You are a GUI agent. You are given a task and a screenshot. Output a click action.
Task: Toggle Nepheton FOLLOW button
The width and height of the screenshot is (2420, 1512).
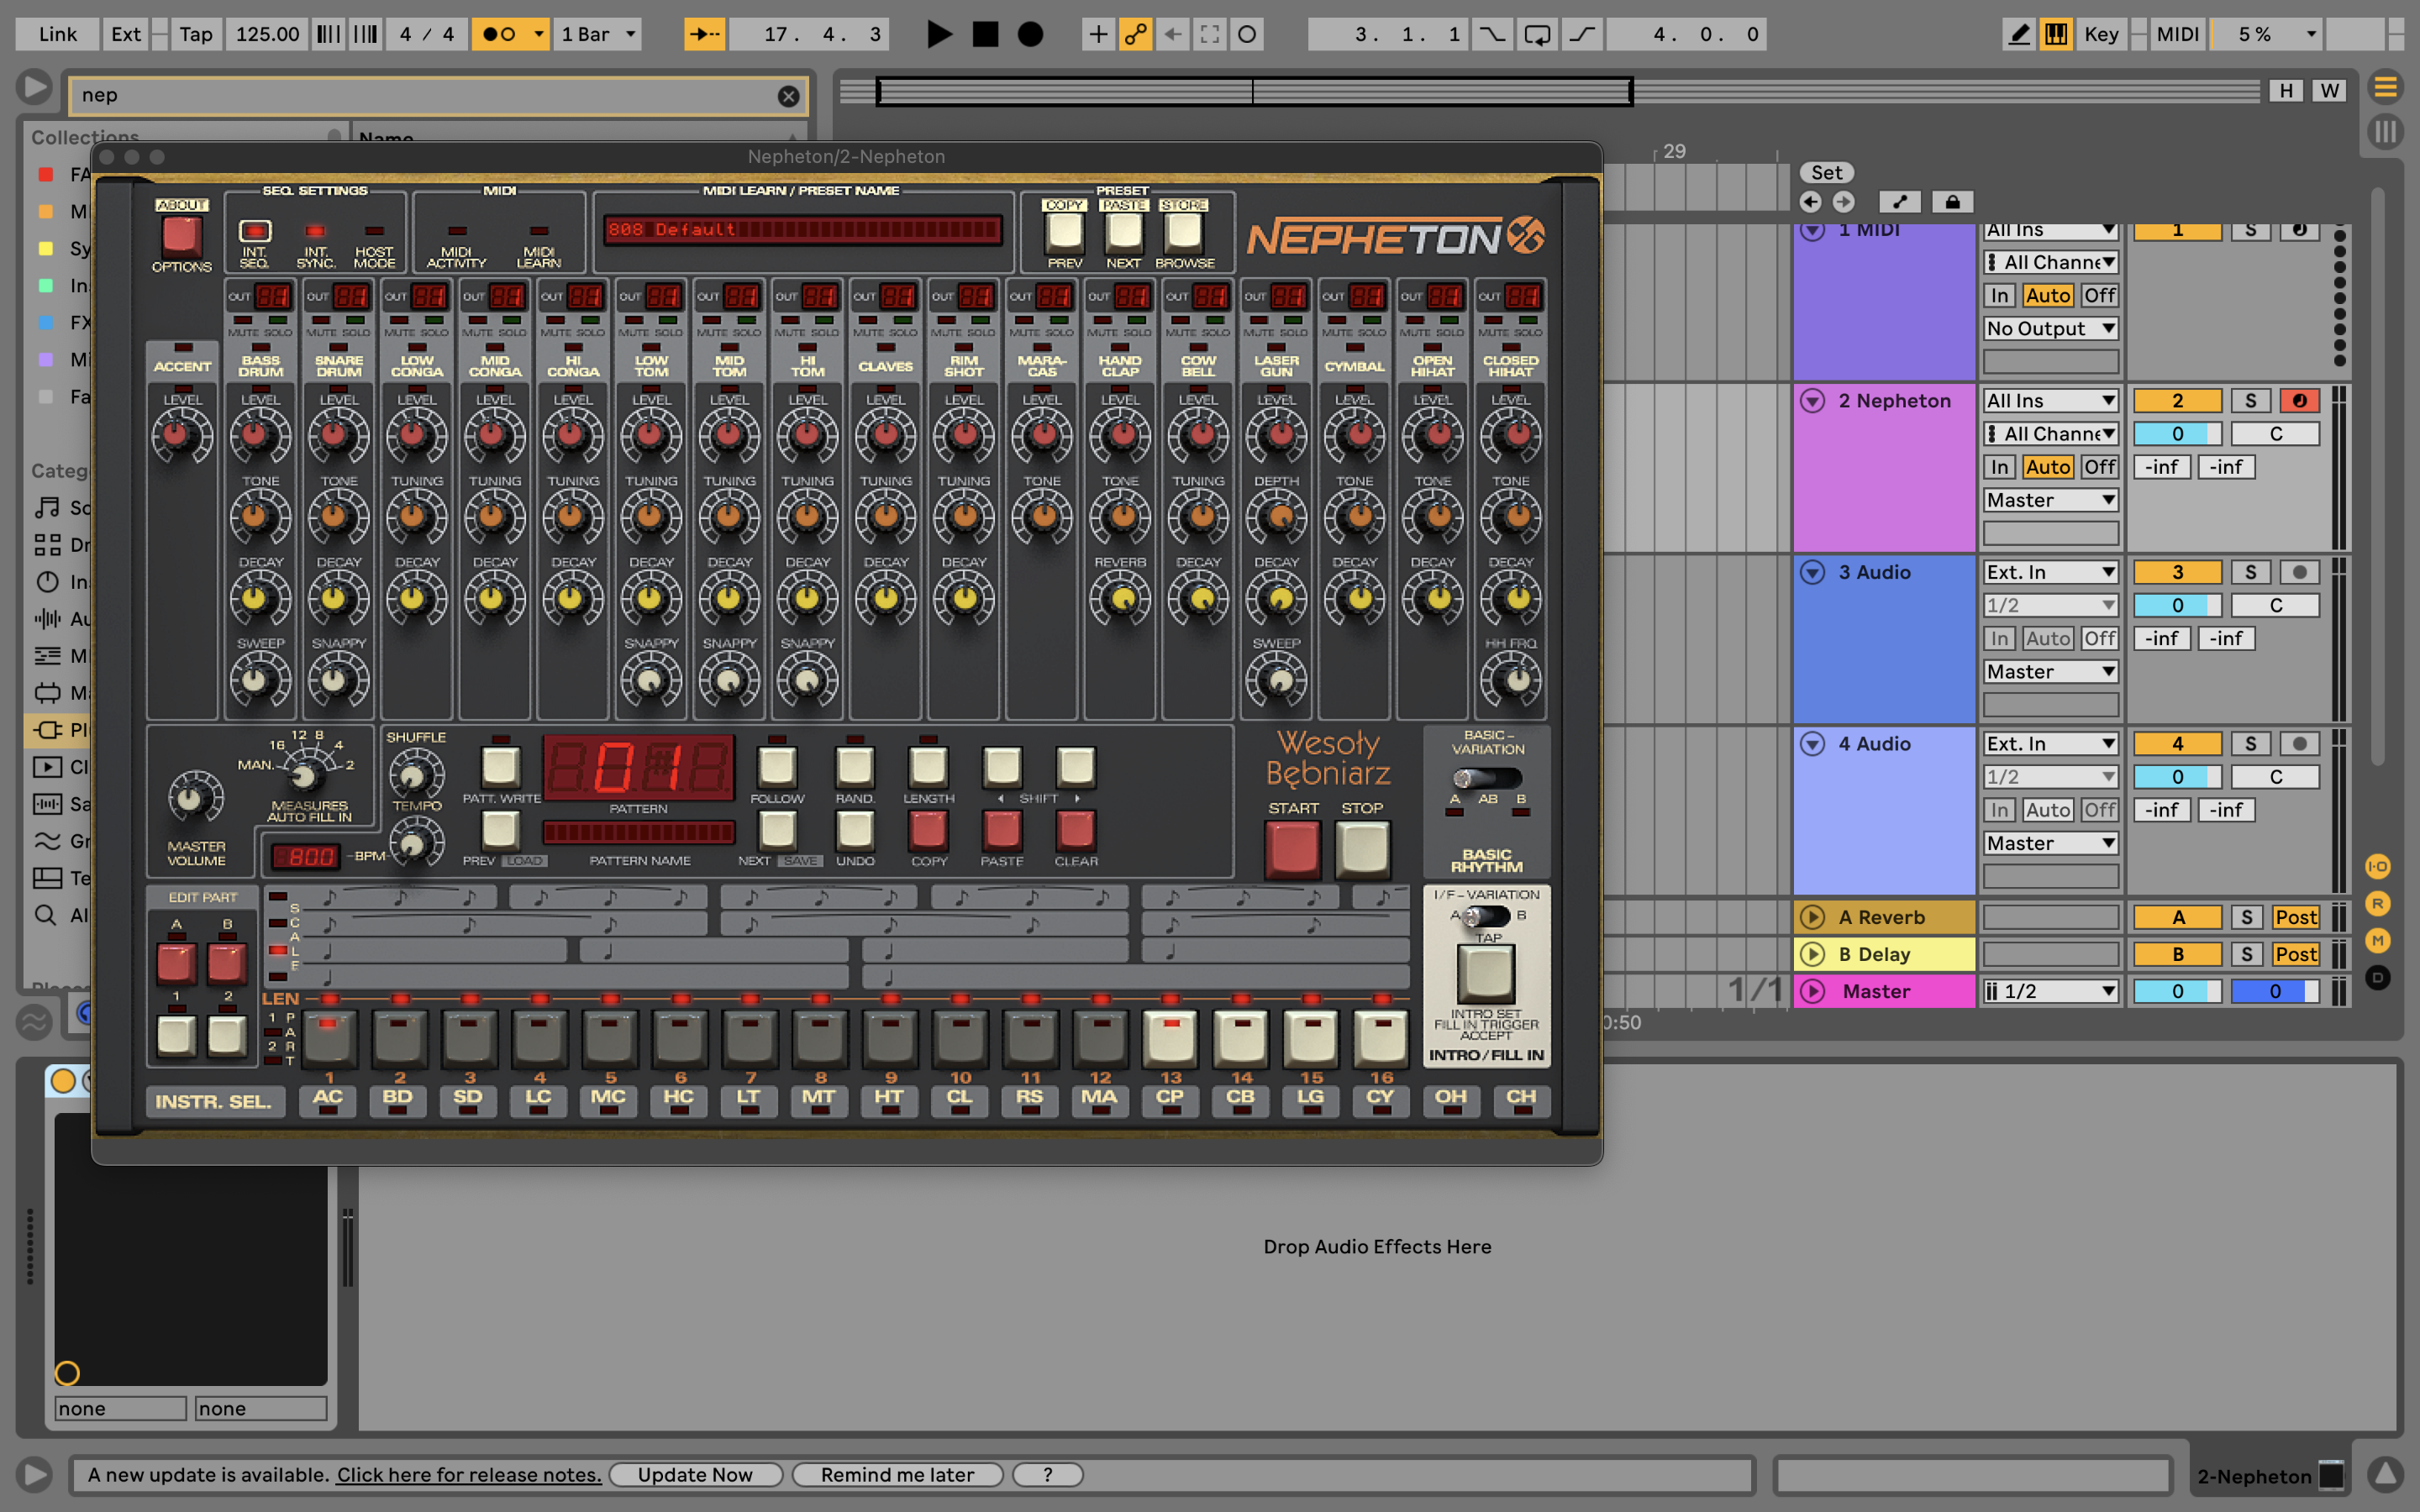click(777, 767)
